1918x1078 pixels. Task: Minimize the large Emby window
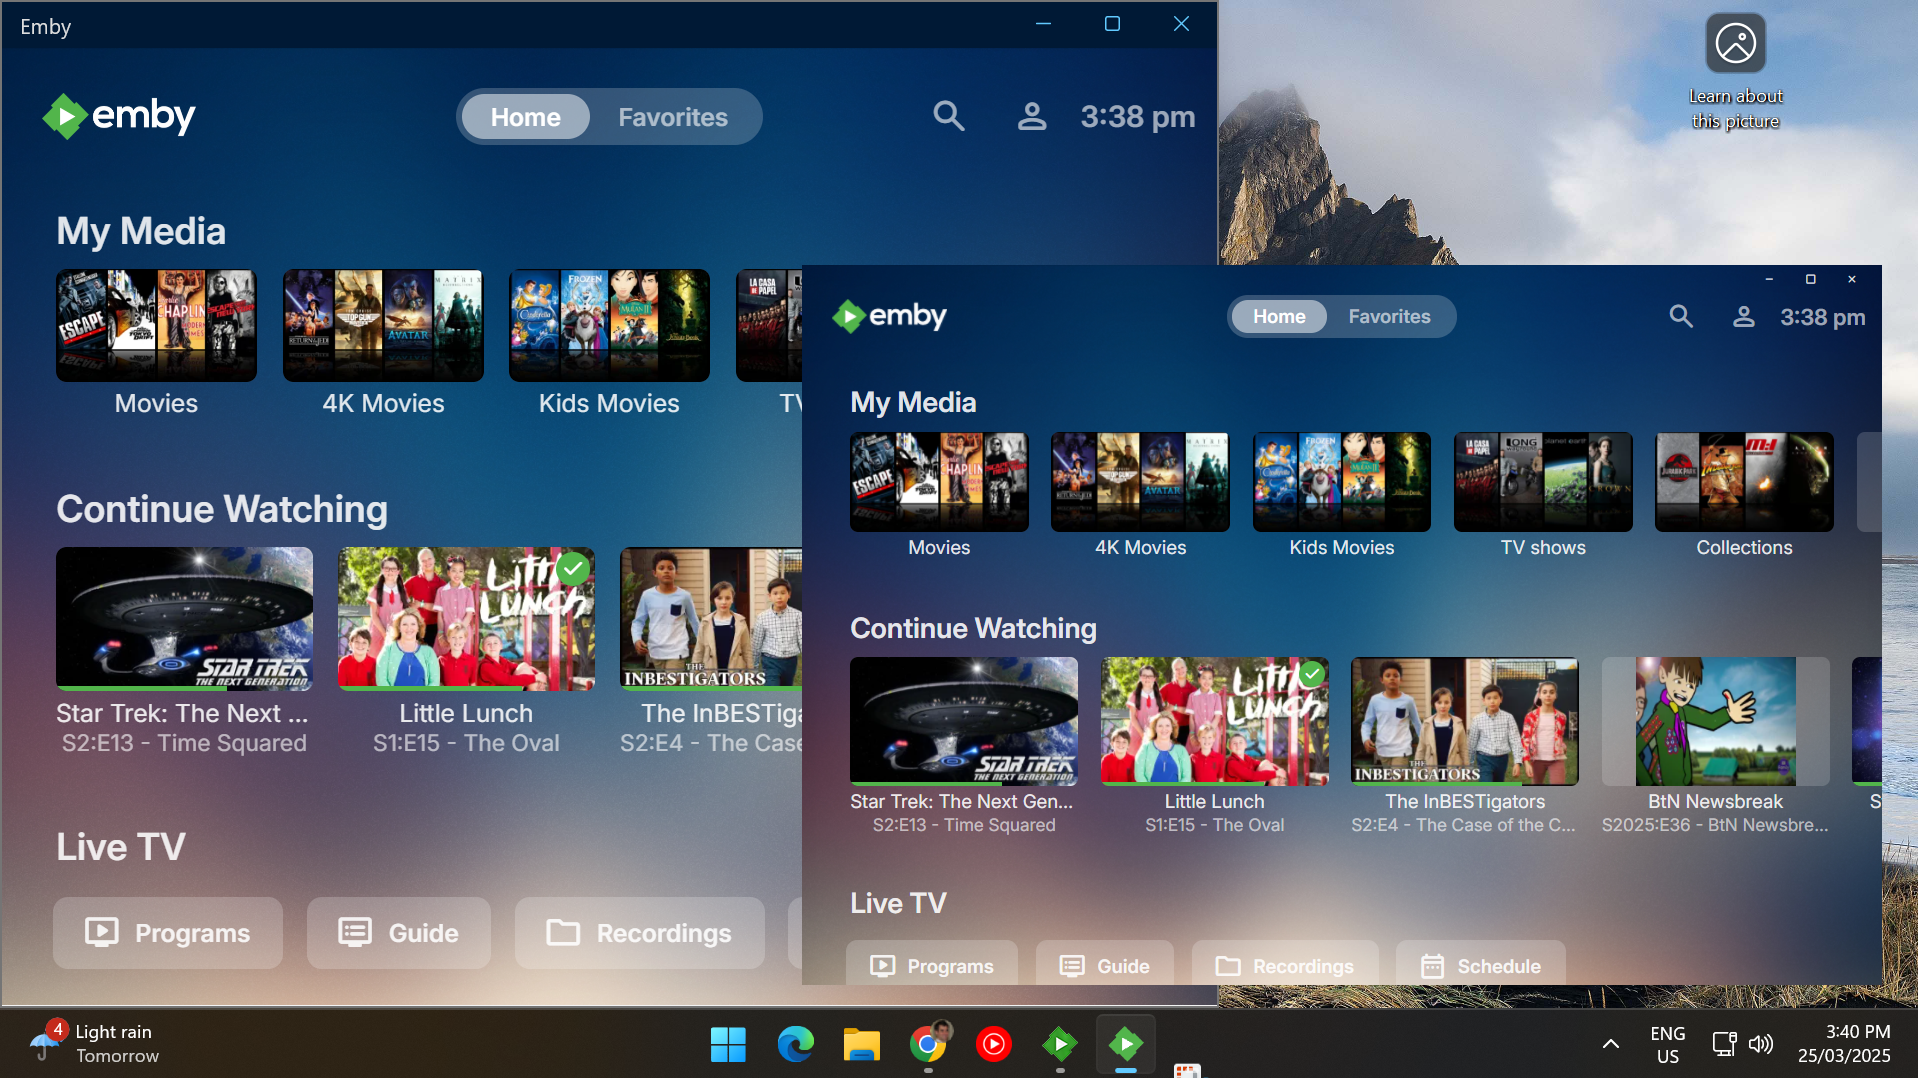(x=1043, y=24)
